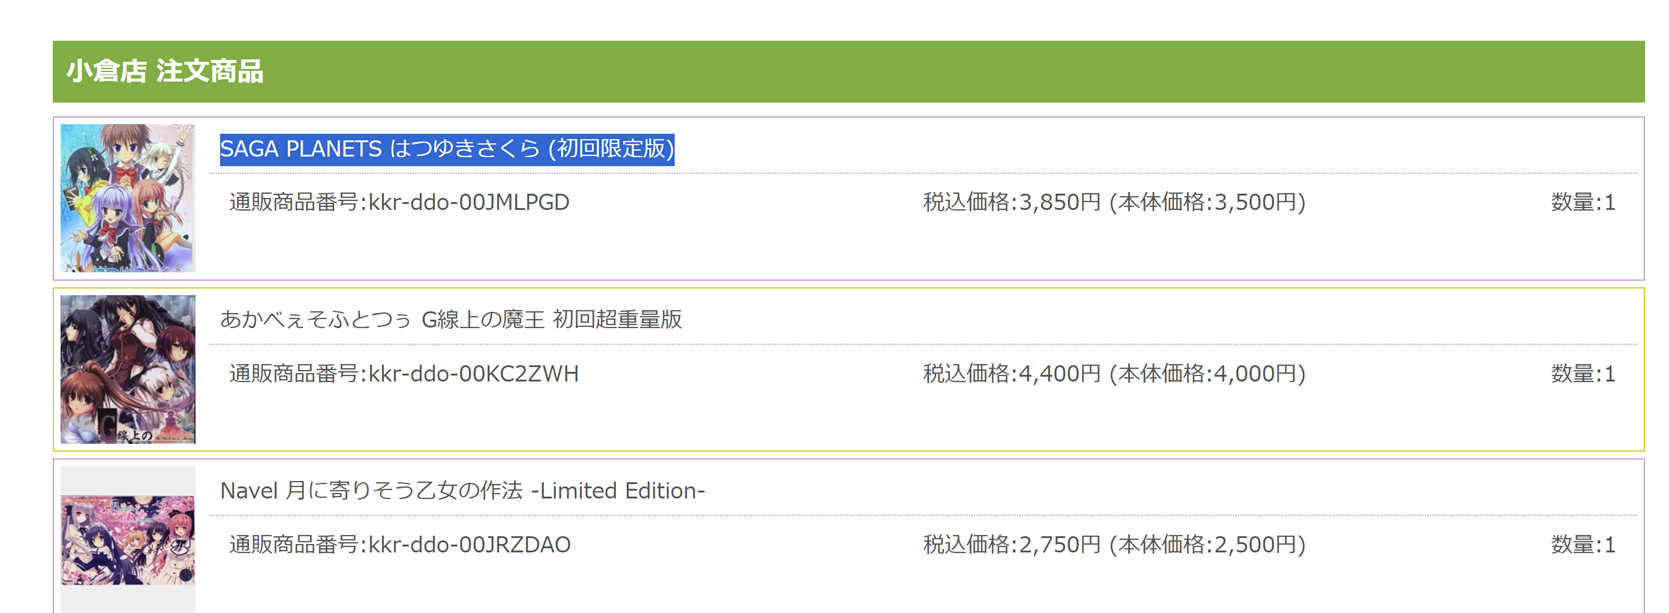This screenshot has height=613, width=1669.
Task: Click the 本体価格 3,500円 text
Action: 1208,203
